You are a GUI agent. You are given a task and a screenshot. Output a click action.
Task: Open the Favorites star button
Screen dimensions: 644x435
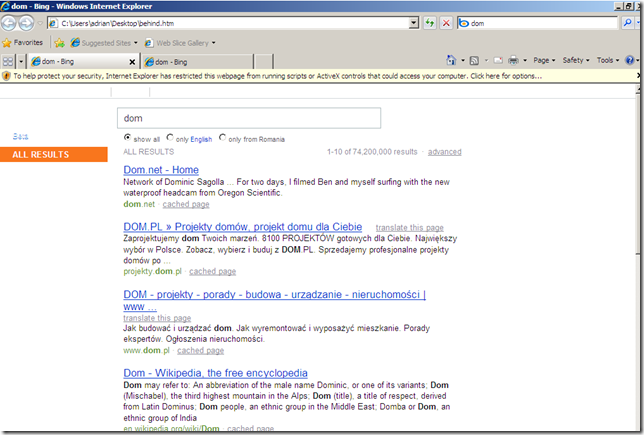(23, 43)
